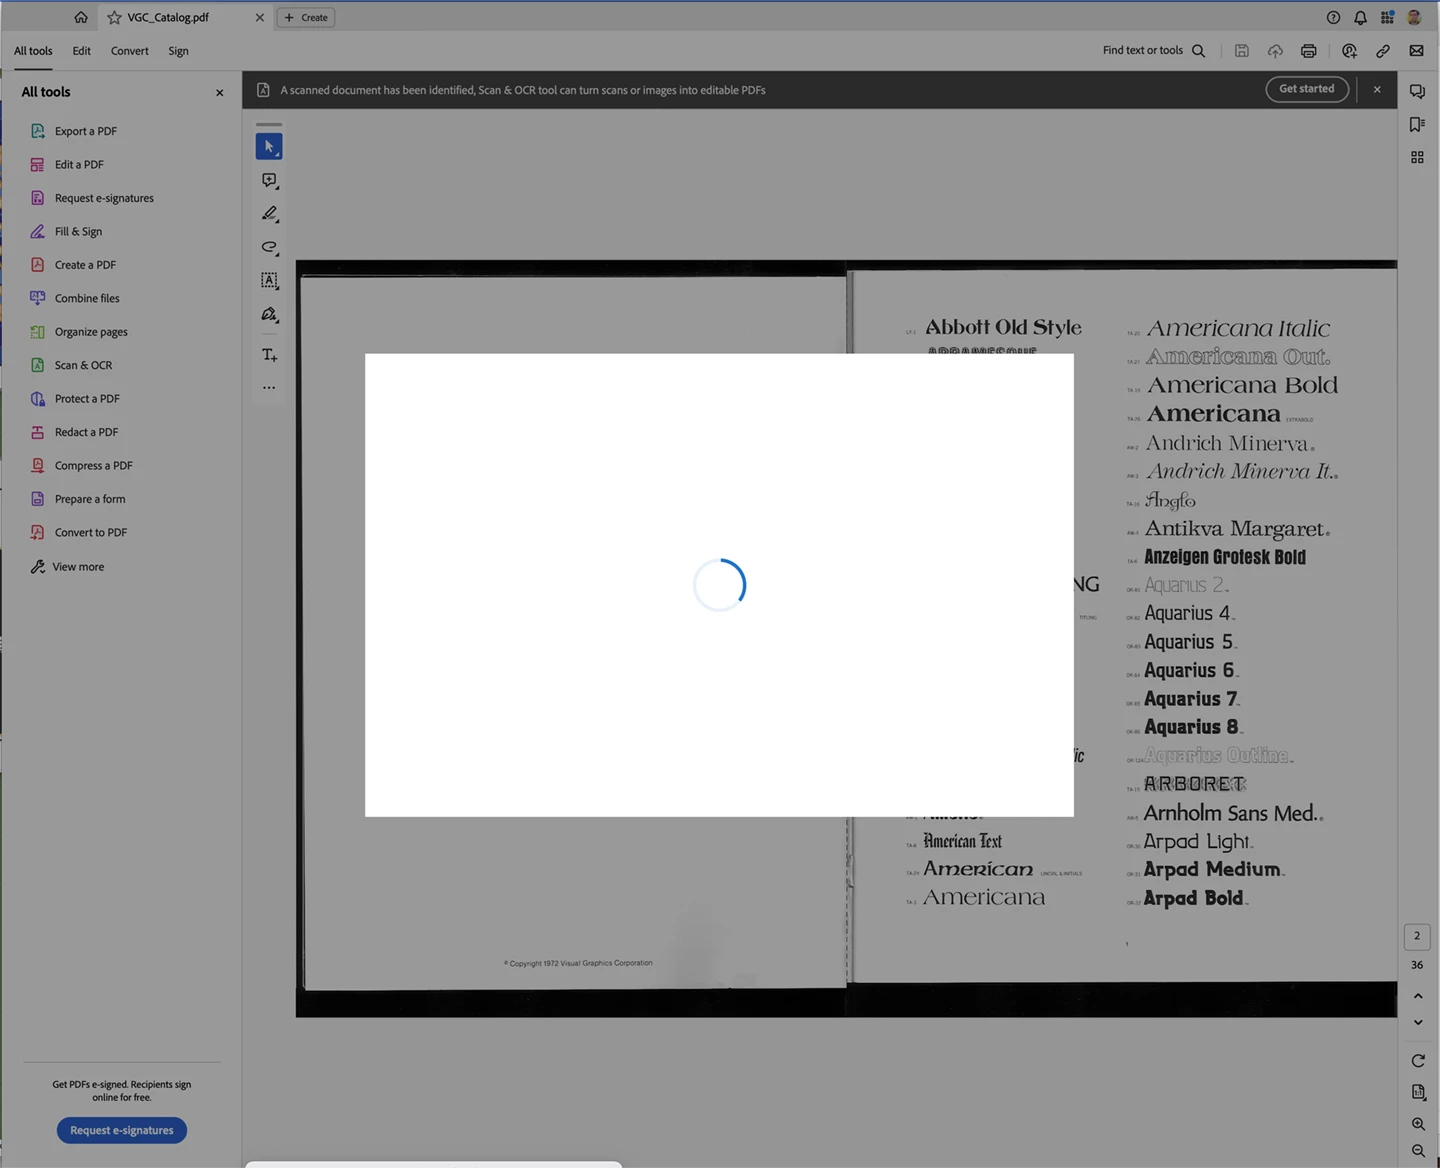Open the Edit menu

tap(82, 51)
